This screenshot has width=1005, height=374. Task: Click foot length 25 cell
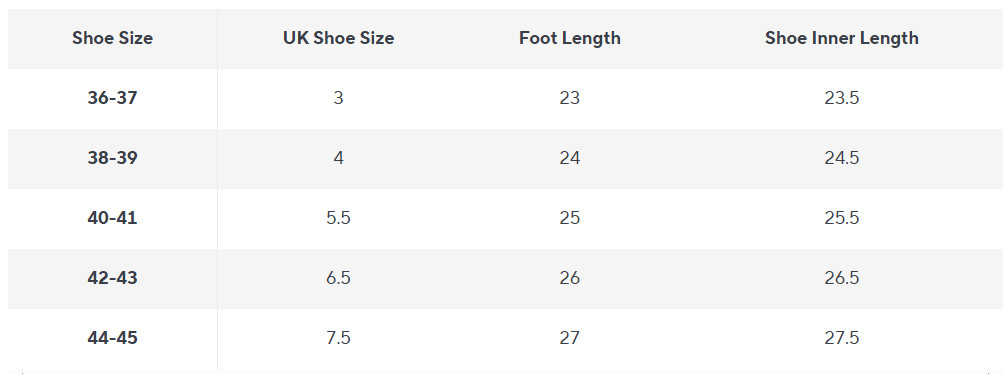coord(570,218)
